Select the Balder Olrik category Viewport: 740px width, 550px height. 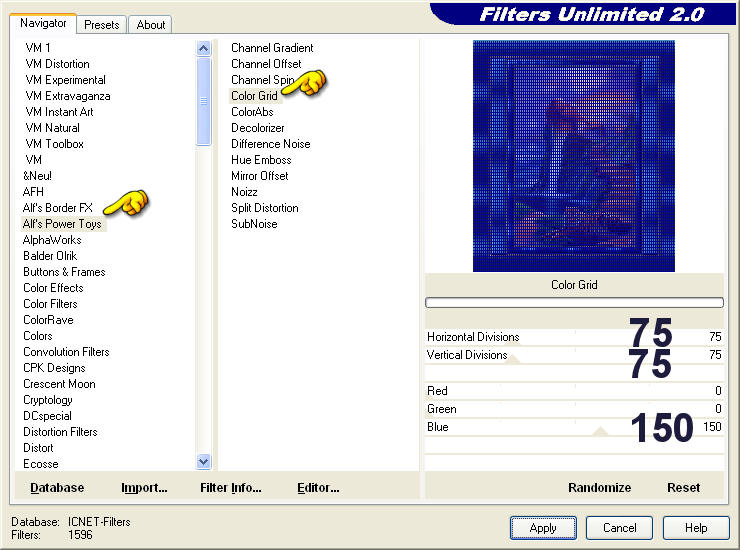50,256
